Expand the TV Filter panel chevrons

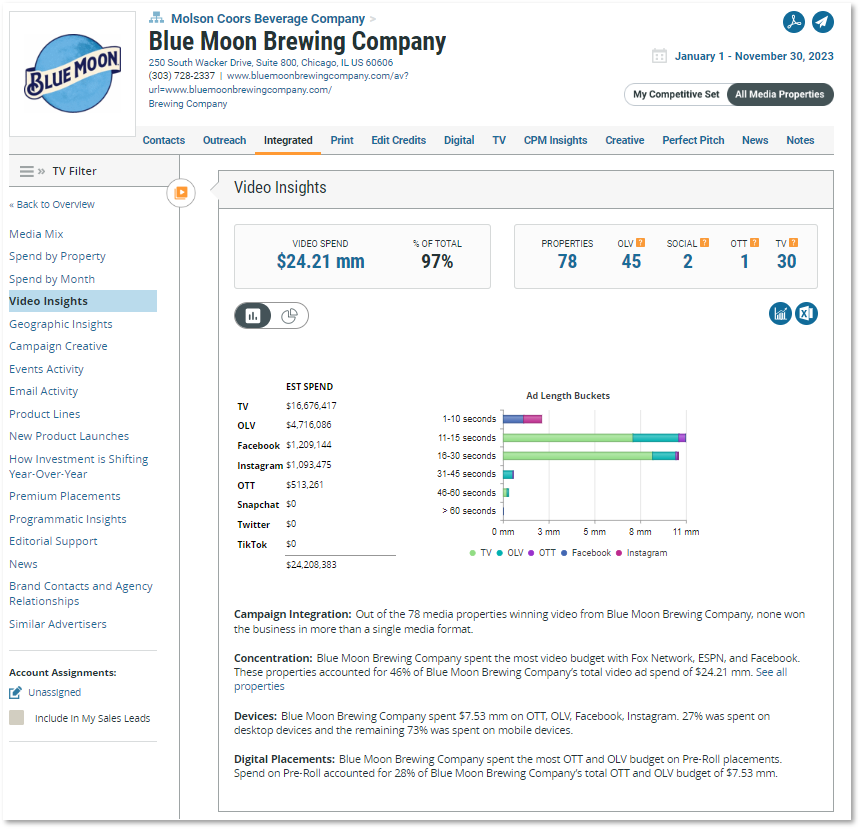41,171
